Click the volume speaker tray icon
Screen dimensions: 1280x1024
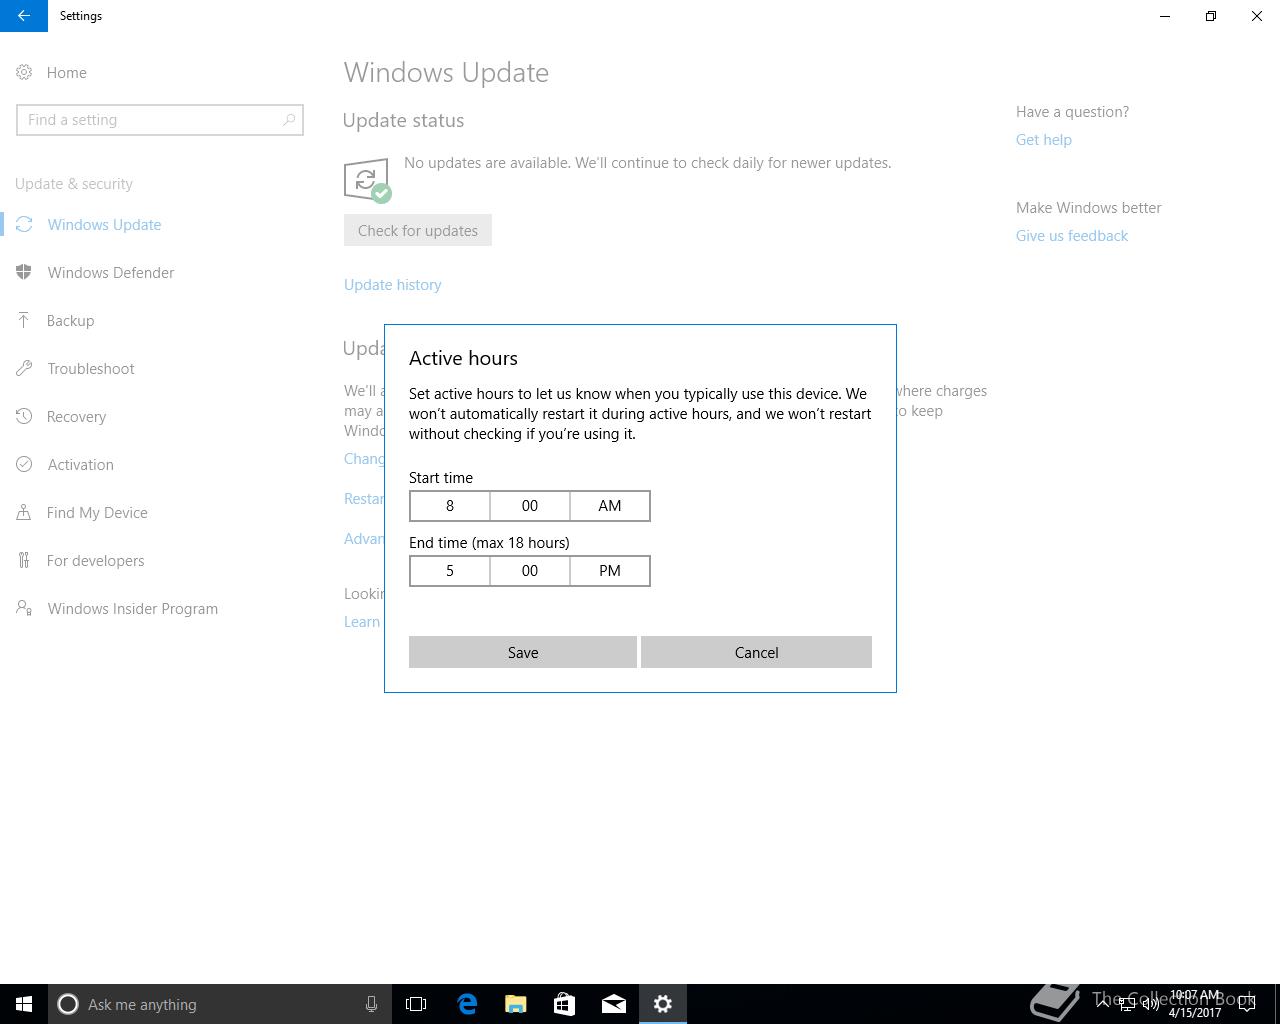coord(1150,1005)
